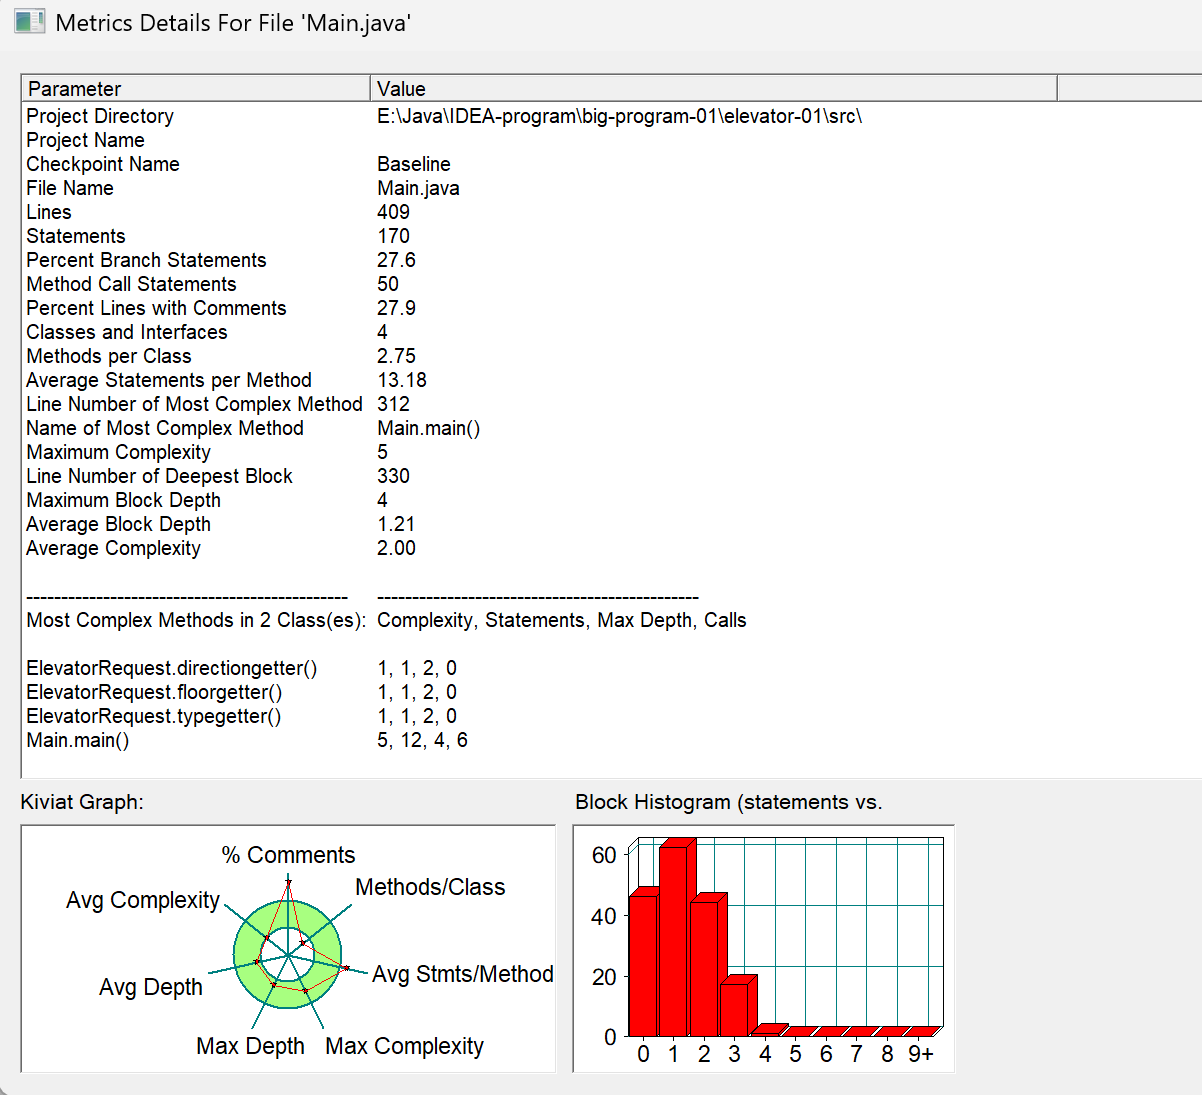Viewport: 1202px width, 1095px height.
Task: Click the Block Histogram title label
Action: (729, 802)
